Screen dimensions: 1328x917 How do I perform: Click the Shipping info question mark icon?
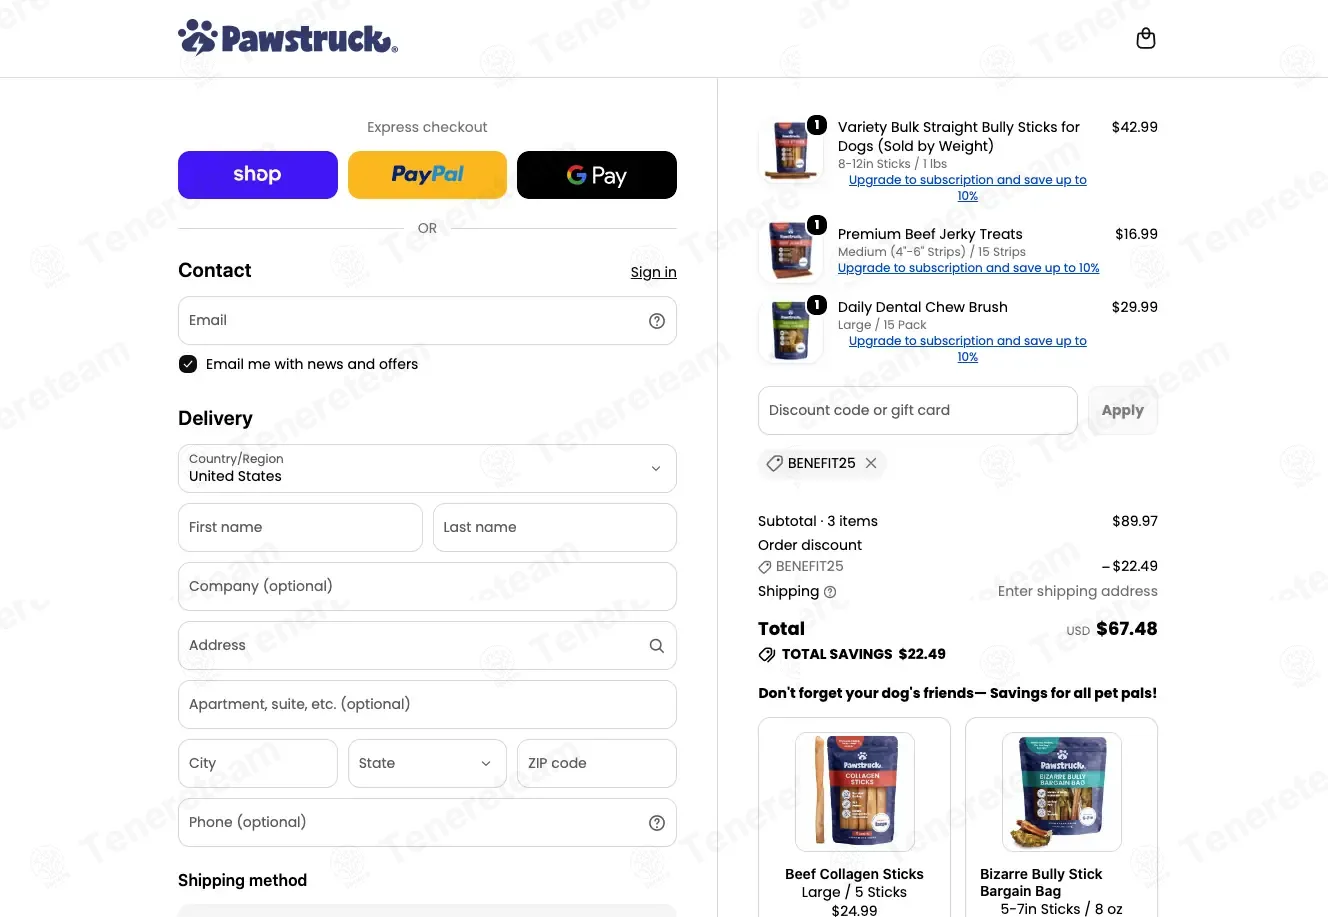click(x=830, y=592)
